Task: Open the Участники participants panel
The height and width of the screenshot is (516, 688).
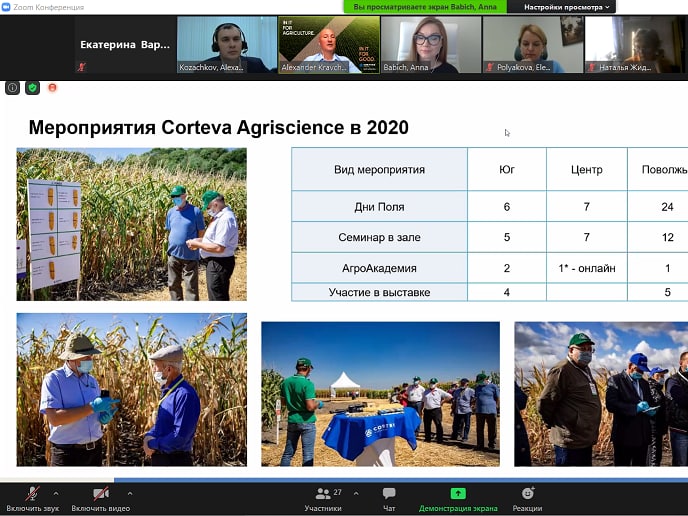Action: [323, 499]
